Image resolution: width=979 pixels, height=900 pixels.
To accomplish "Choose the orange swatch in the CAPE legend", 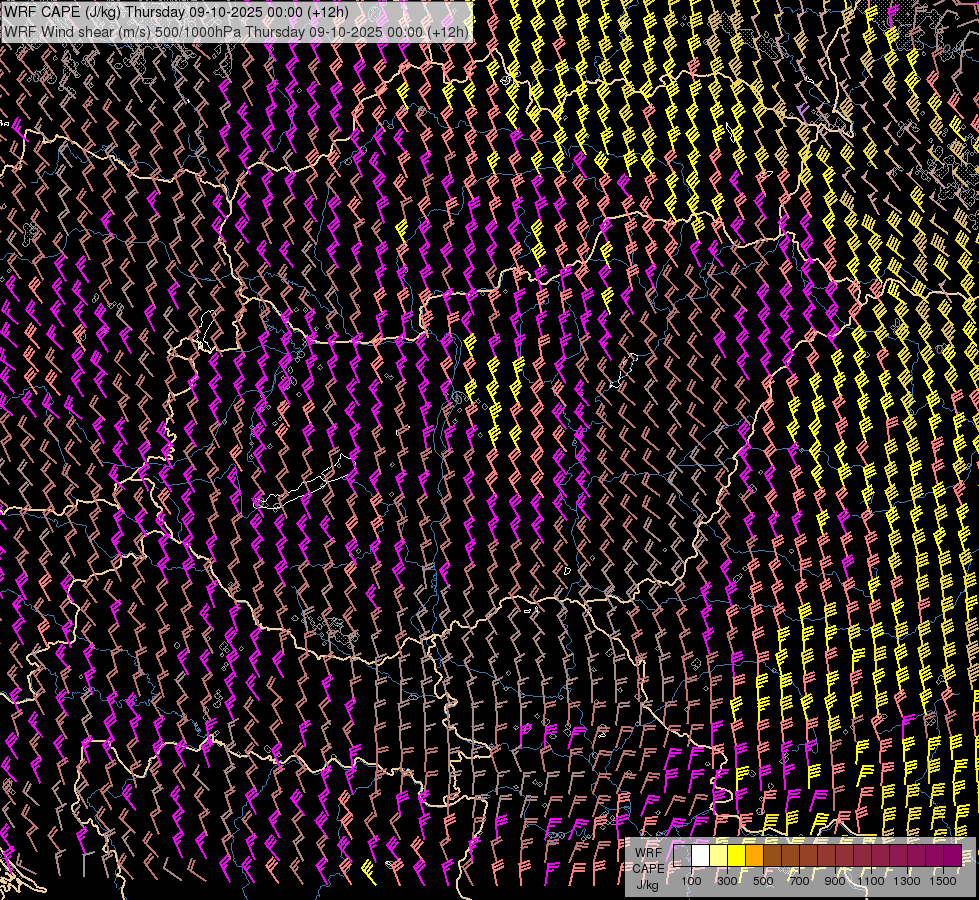I will 754,856.
